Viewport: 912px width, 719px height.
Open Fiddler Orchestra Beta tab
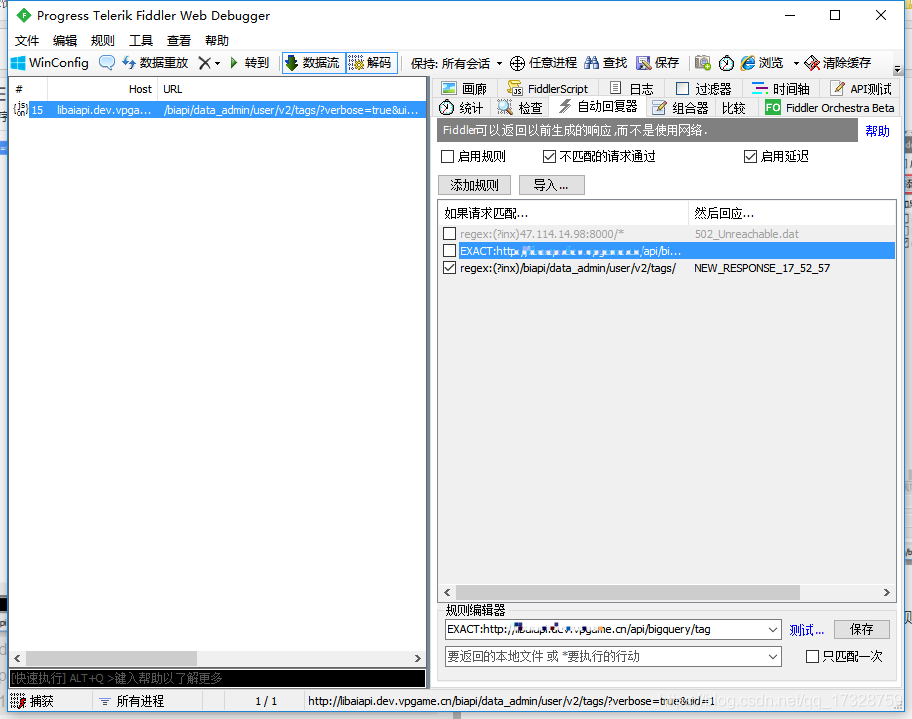[829, 108]
